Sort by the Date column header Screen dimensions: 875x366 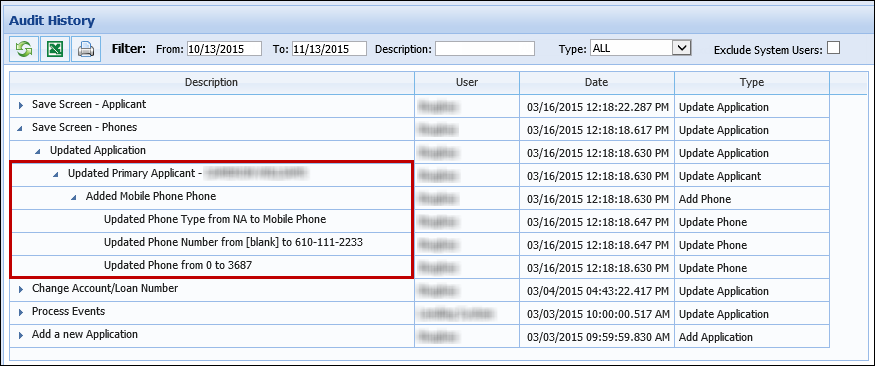point(597,83)
